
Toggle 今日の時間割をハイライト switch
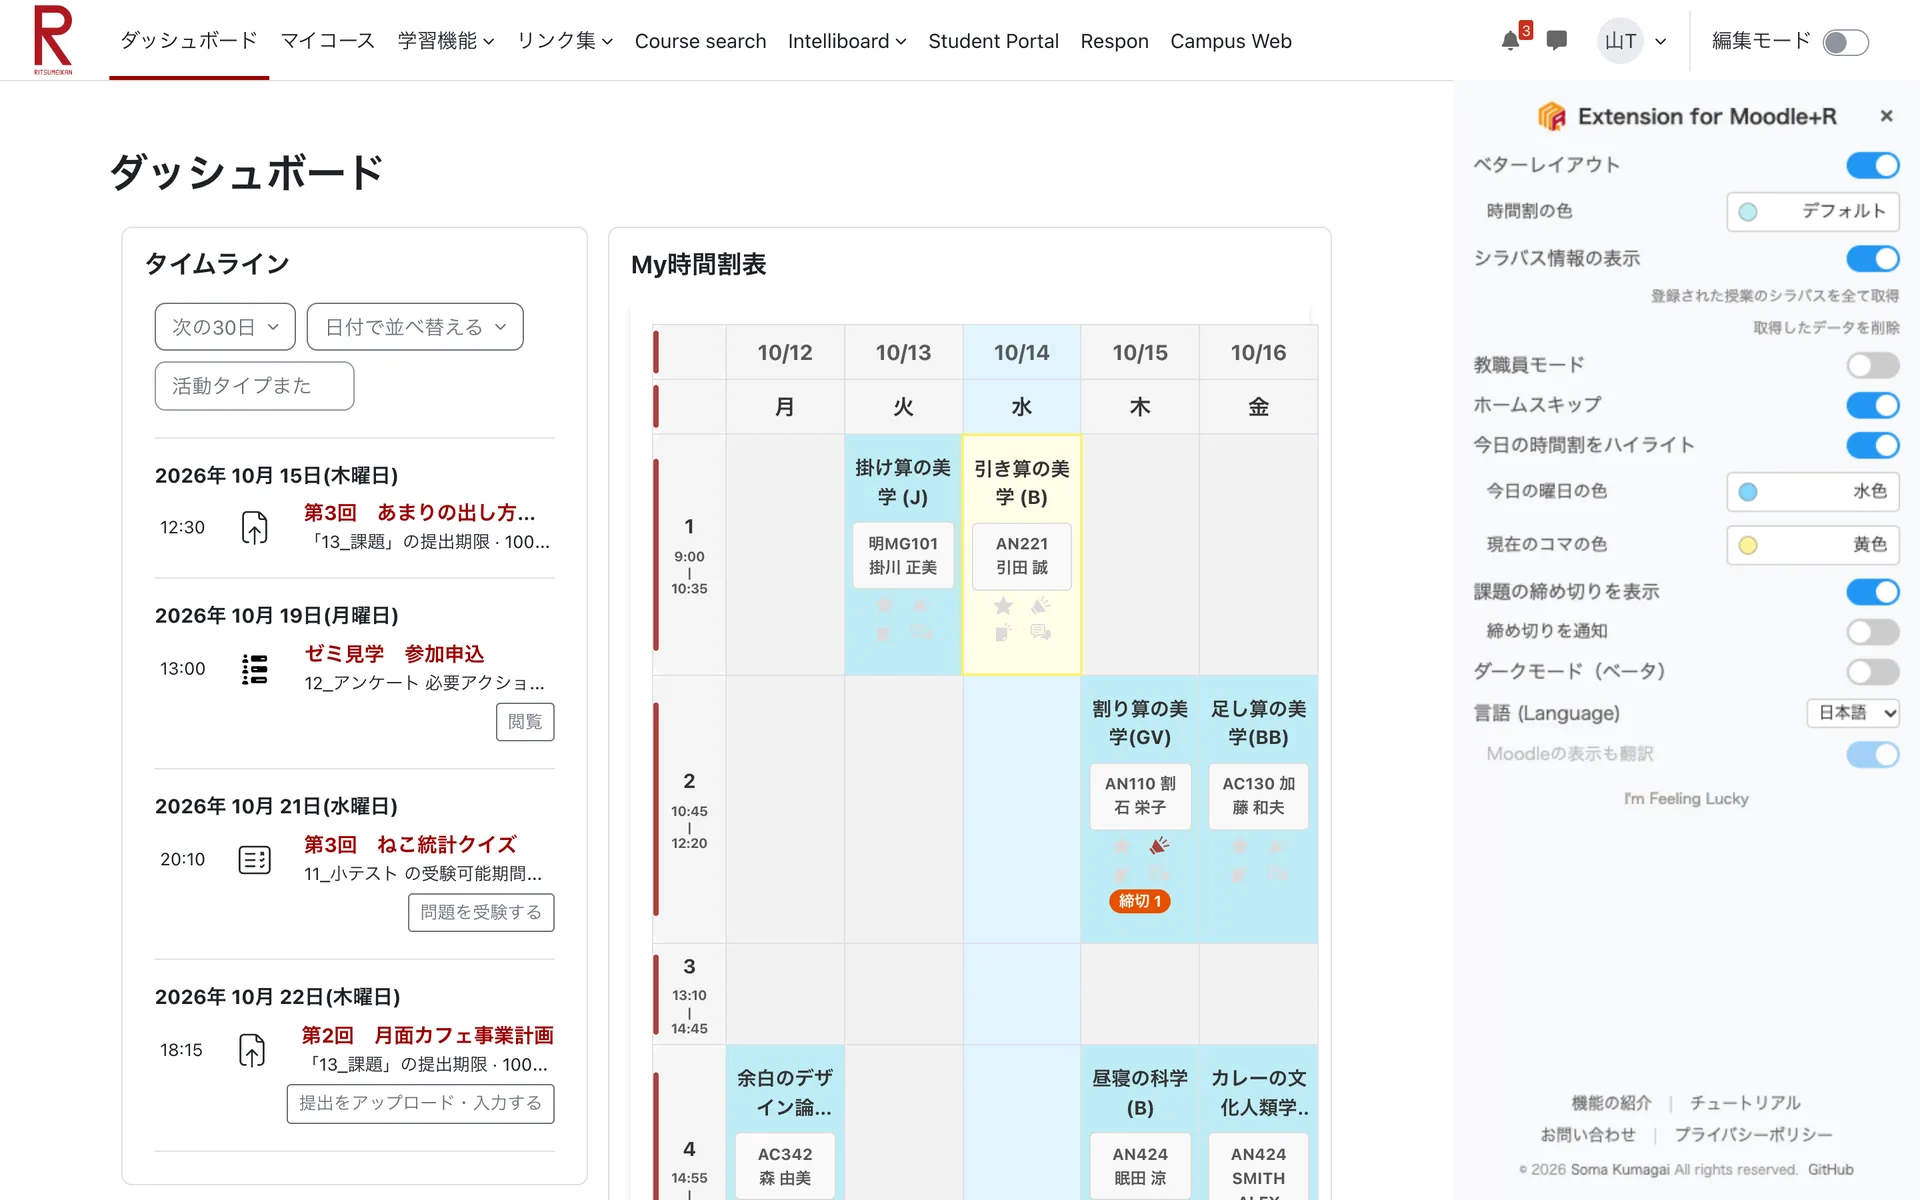click(x=1872, y=445)
